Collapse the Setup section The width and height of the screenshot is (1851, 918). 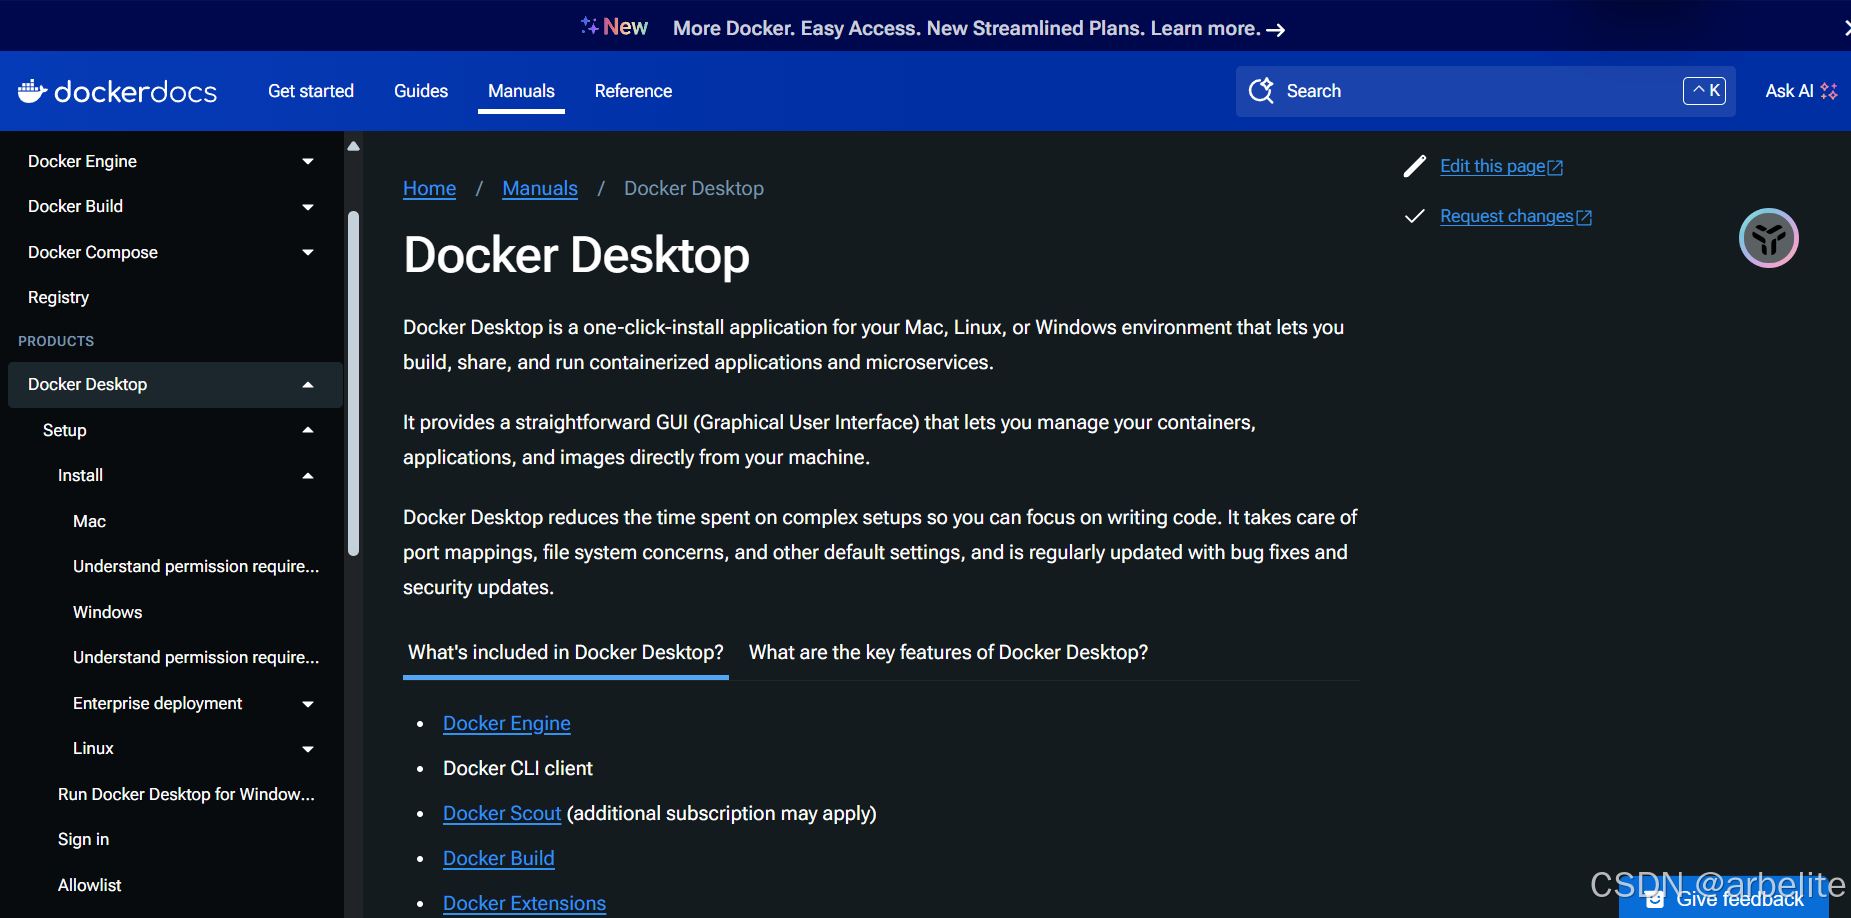coord(307,429)
